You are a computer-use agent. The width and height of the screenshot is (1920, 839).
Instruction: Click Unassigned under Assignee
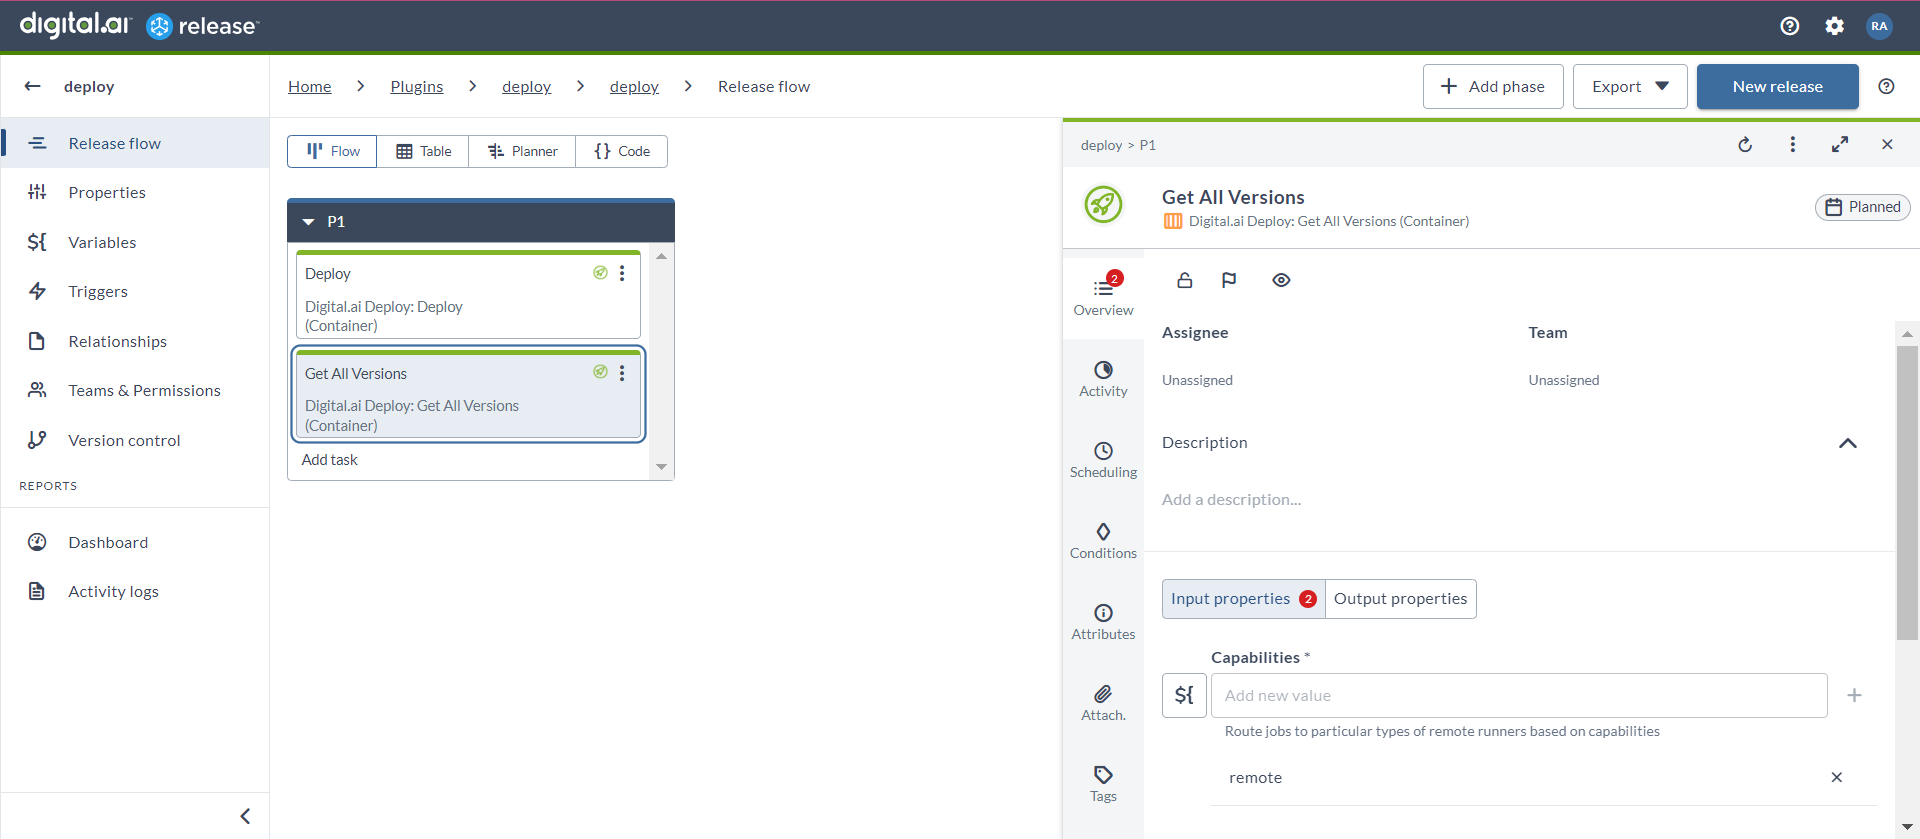pyautogui.click(x=1197, y=380)
